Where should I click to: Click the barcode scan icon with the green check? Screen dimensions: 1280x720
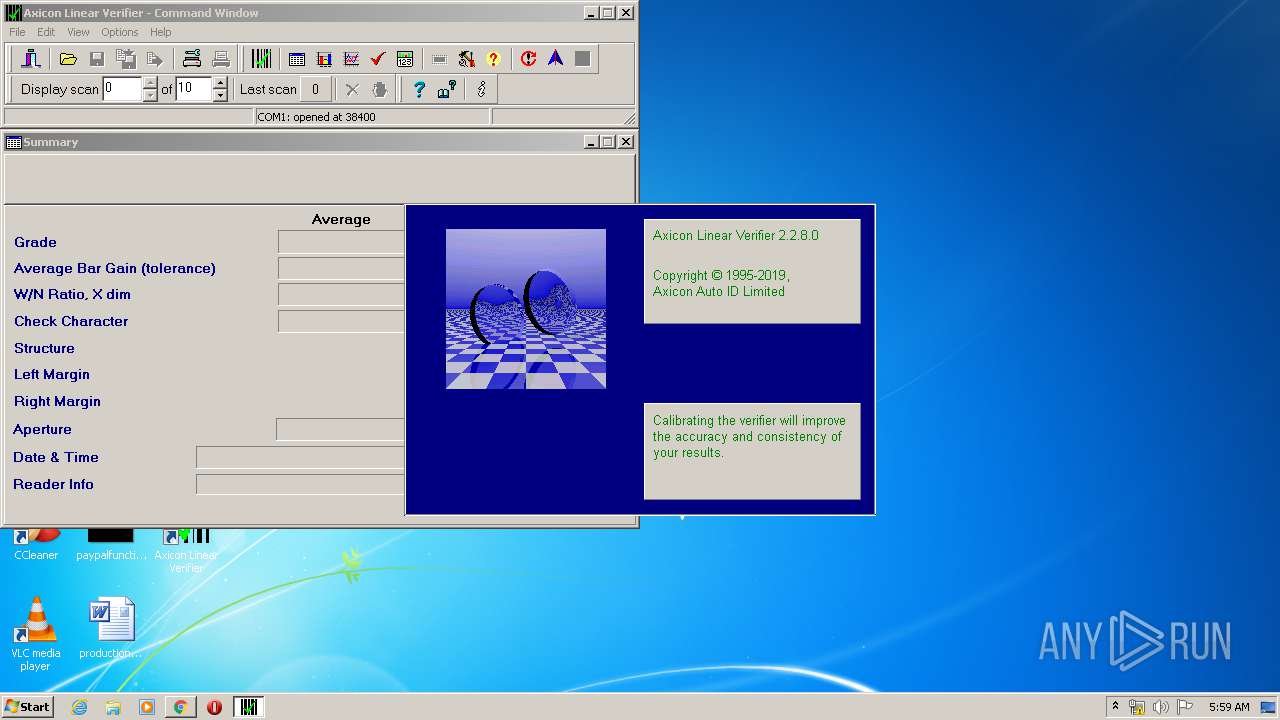(261, 59)
